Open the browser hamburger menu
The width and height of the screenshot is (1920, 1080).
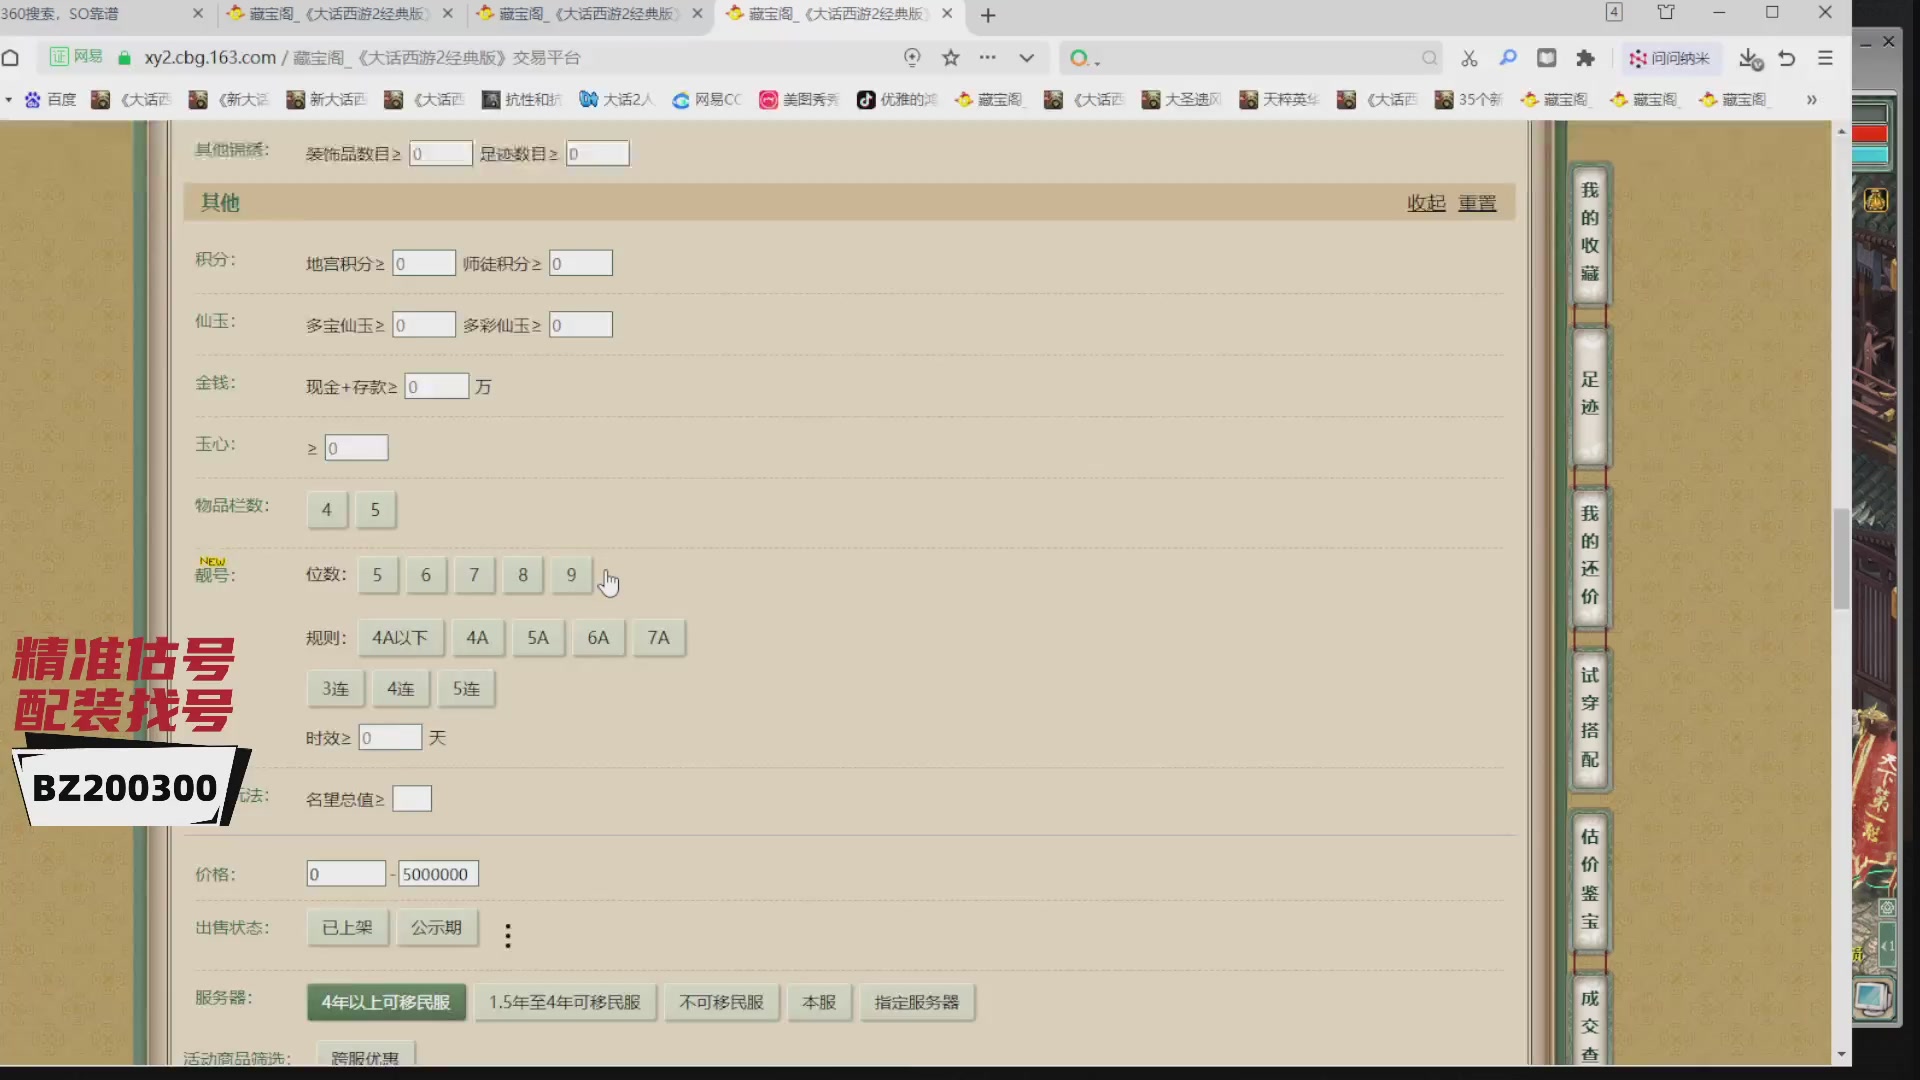point(1825,58)
